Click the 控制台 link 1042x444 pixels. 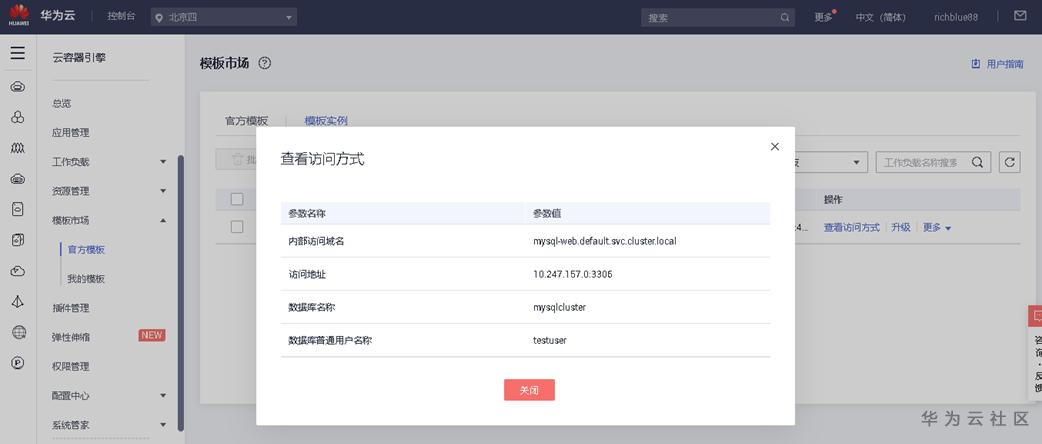121,16
